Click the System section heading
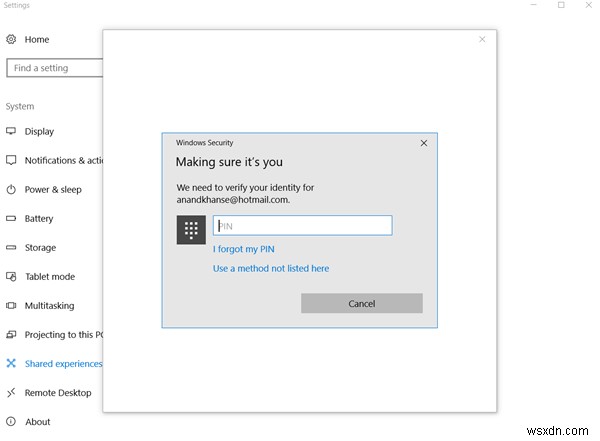 (x=20, y=106)
